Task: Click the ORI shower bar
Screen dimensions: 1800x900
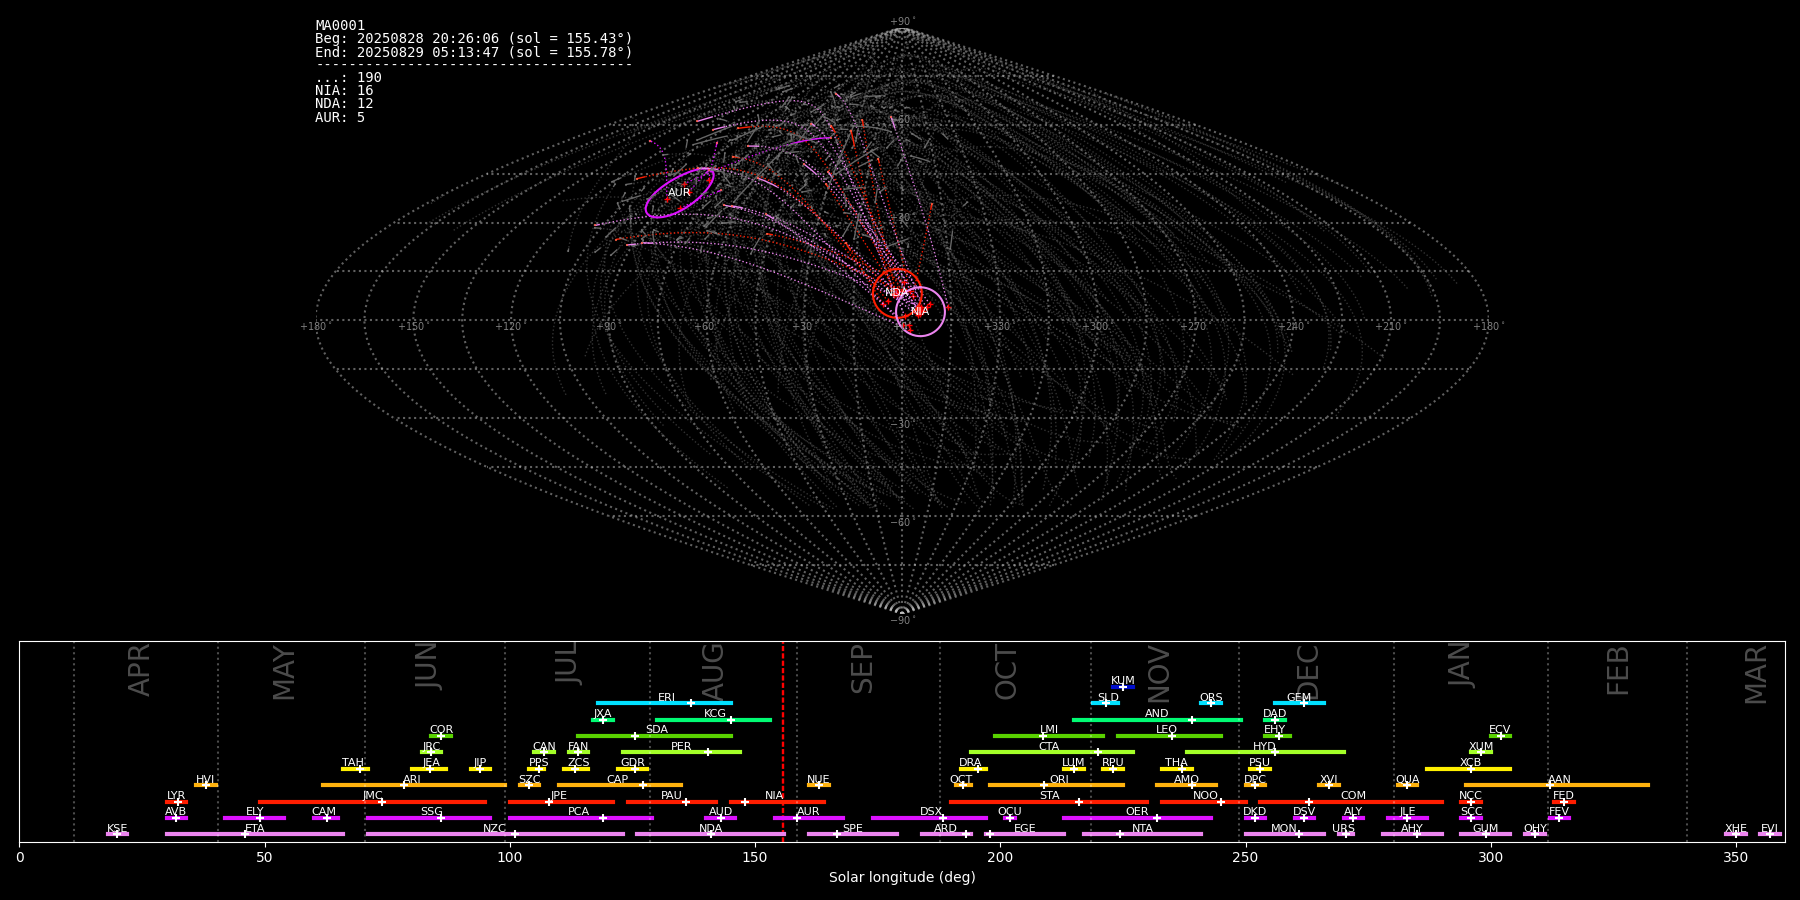Action: tap(1056, 785)
